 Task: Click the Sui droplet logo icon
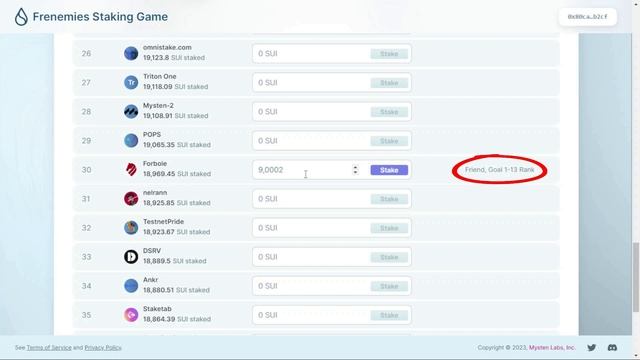pyautogui.click(x=21, y=17)
